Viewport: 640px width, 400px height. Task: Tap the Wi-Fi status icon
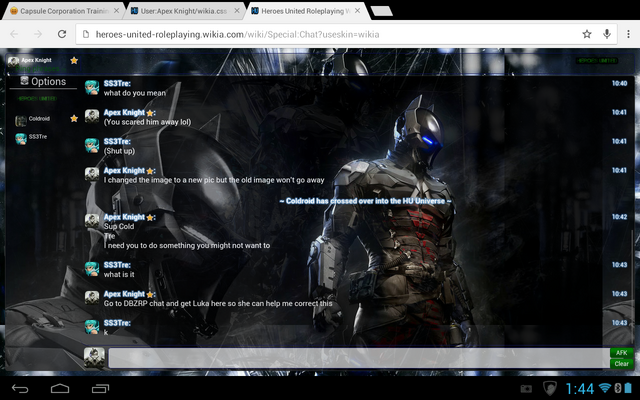click(604, 388)
